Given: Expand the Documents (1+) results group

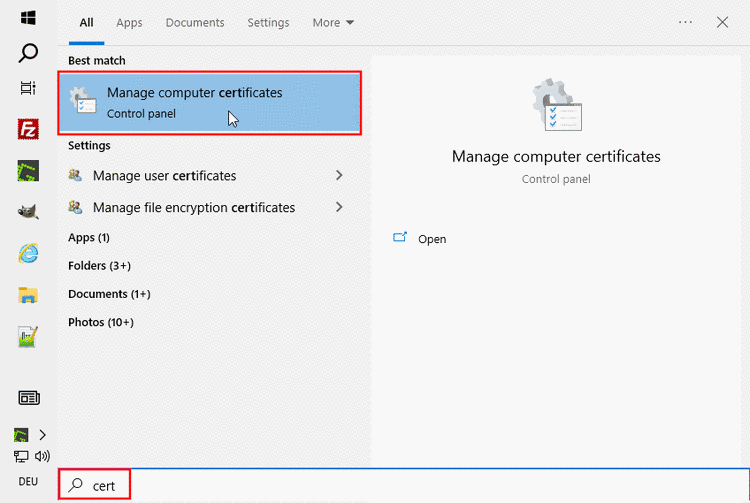Looking at the screenshot, I should point(110,294).
